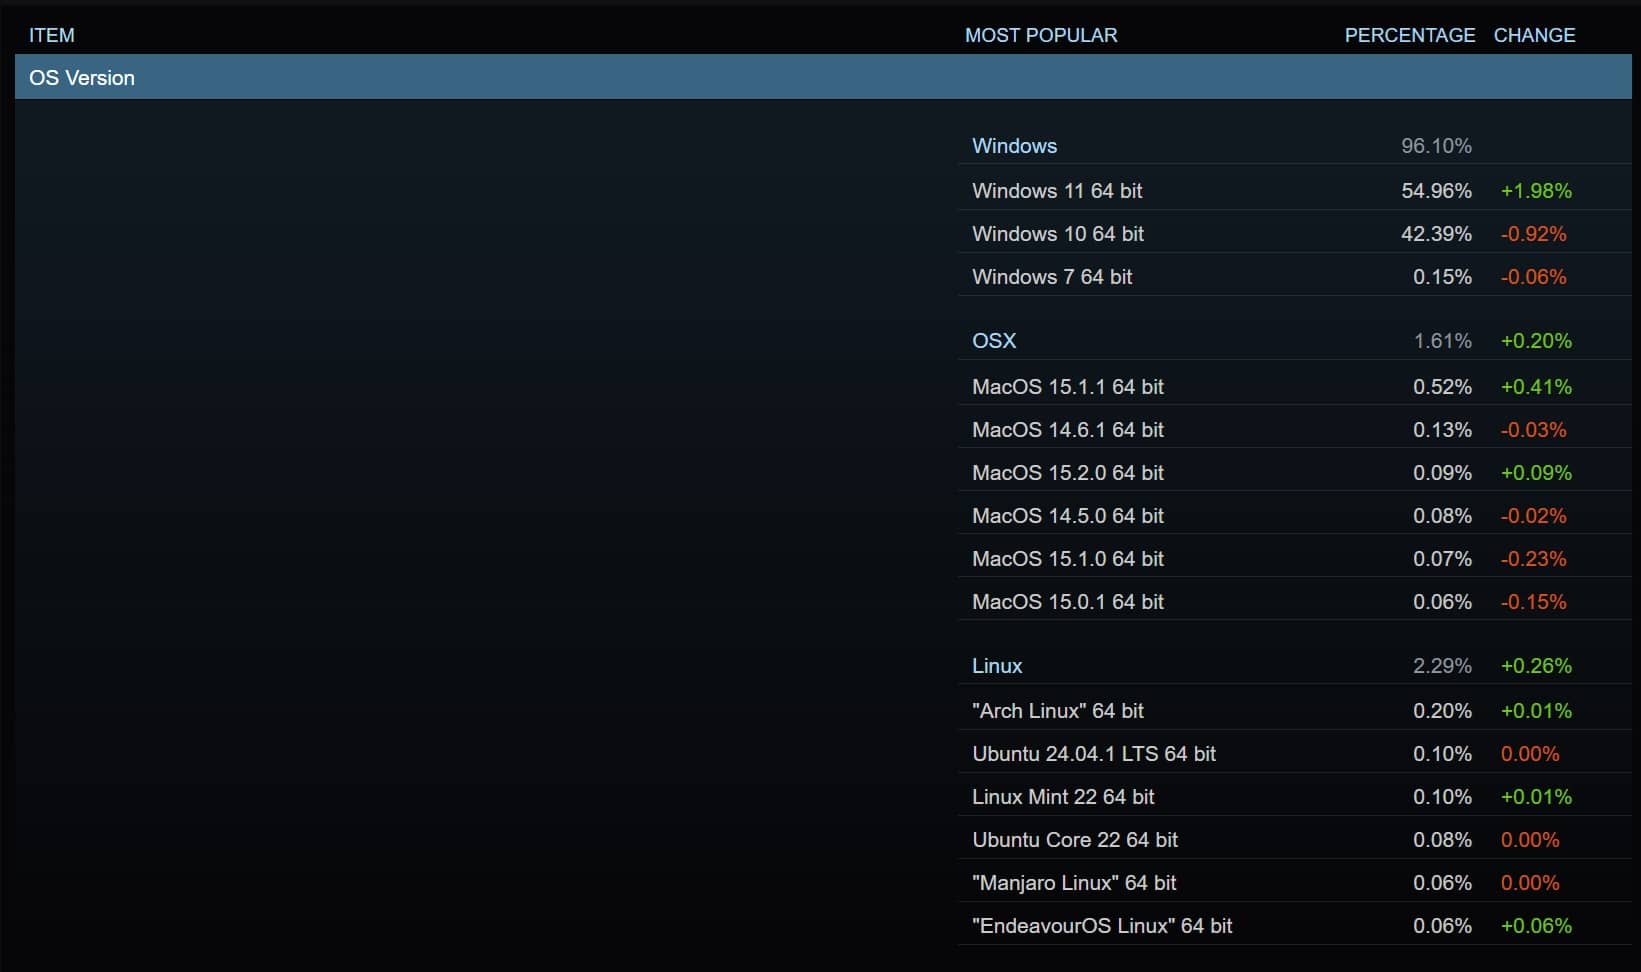Select the Ubuntu Core 22 64 bit row
Viewport: 1641px width, 972px height.
[x=1295, y=839]
